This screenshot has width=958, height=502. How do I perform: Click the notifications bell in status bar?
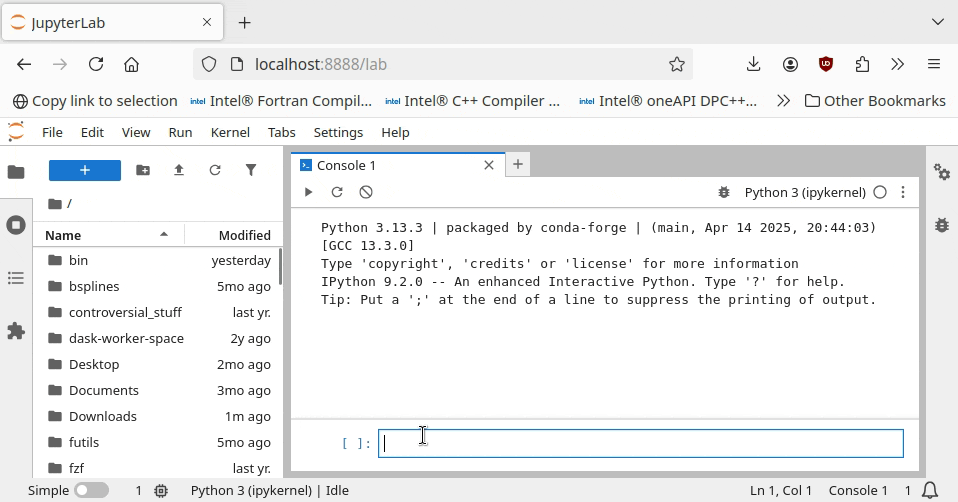930,490
